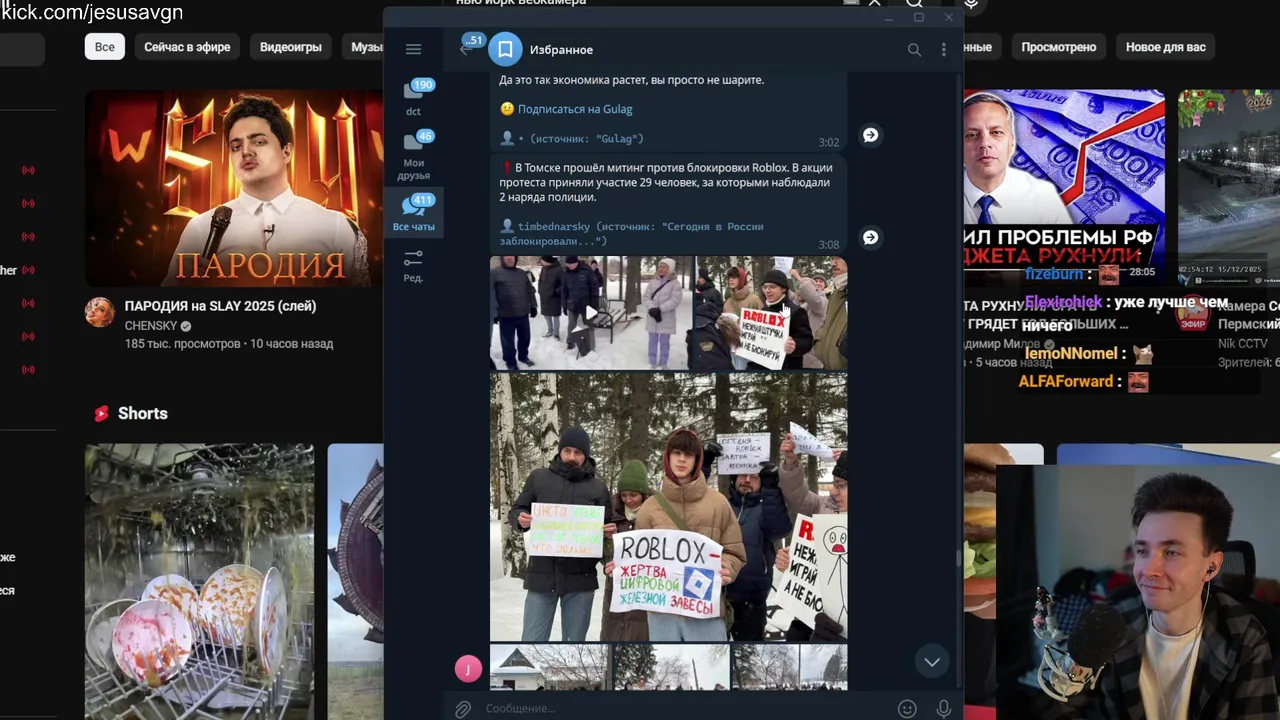Open the Ред. folder editor
Image resolution: width=1280 pixels, height=720 pixels.
click(413, 266)
